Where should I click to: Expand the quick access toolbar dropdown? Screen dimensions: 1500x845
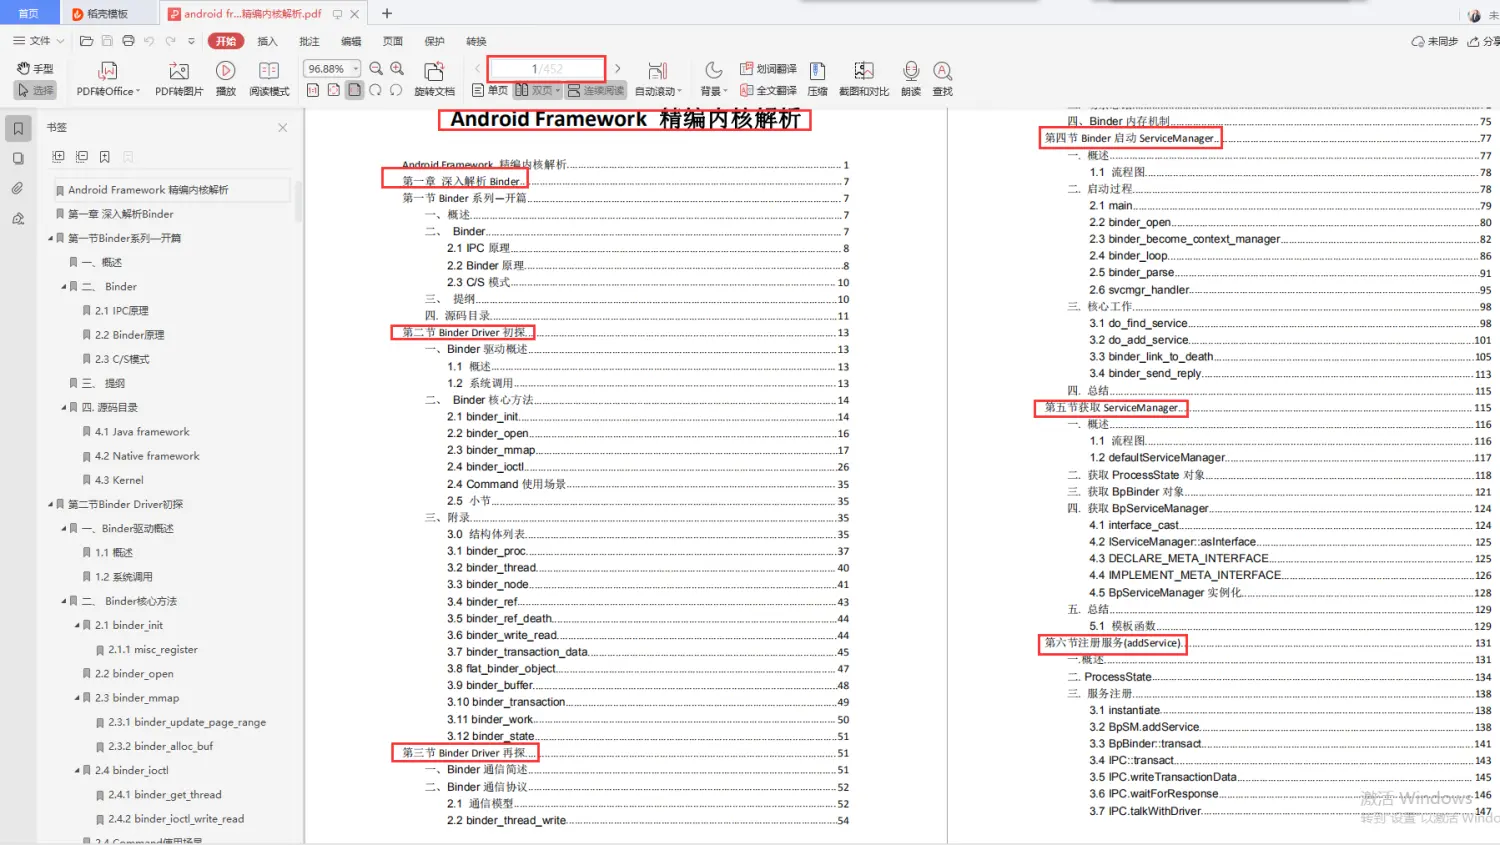[191, 41]
